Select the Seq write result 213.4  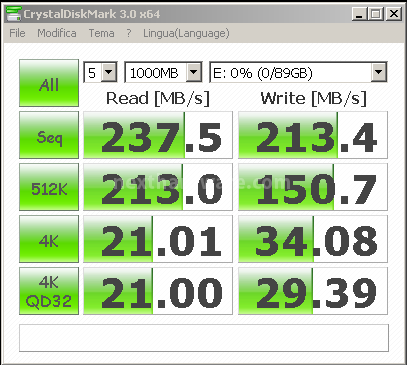click(x=313, y=135)
